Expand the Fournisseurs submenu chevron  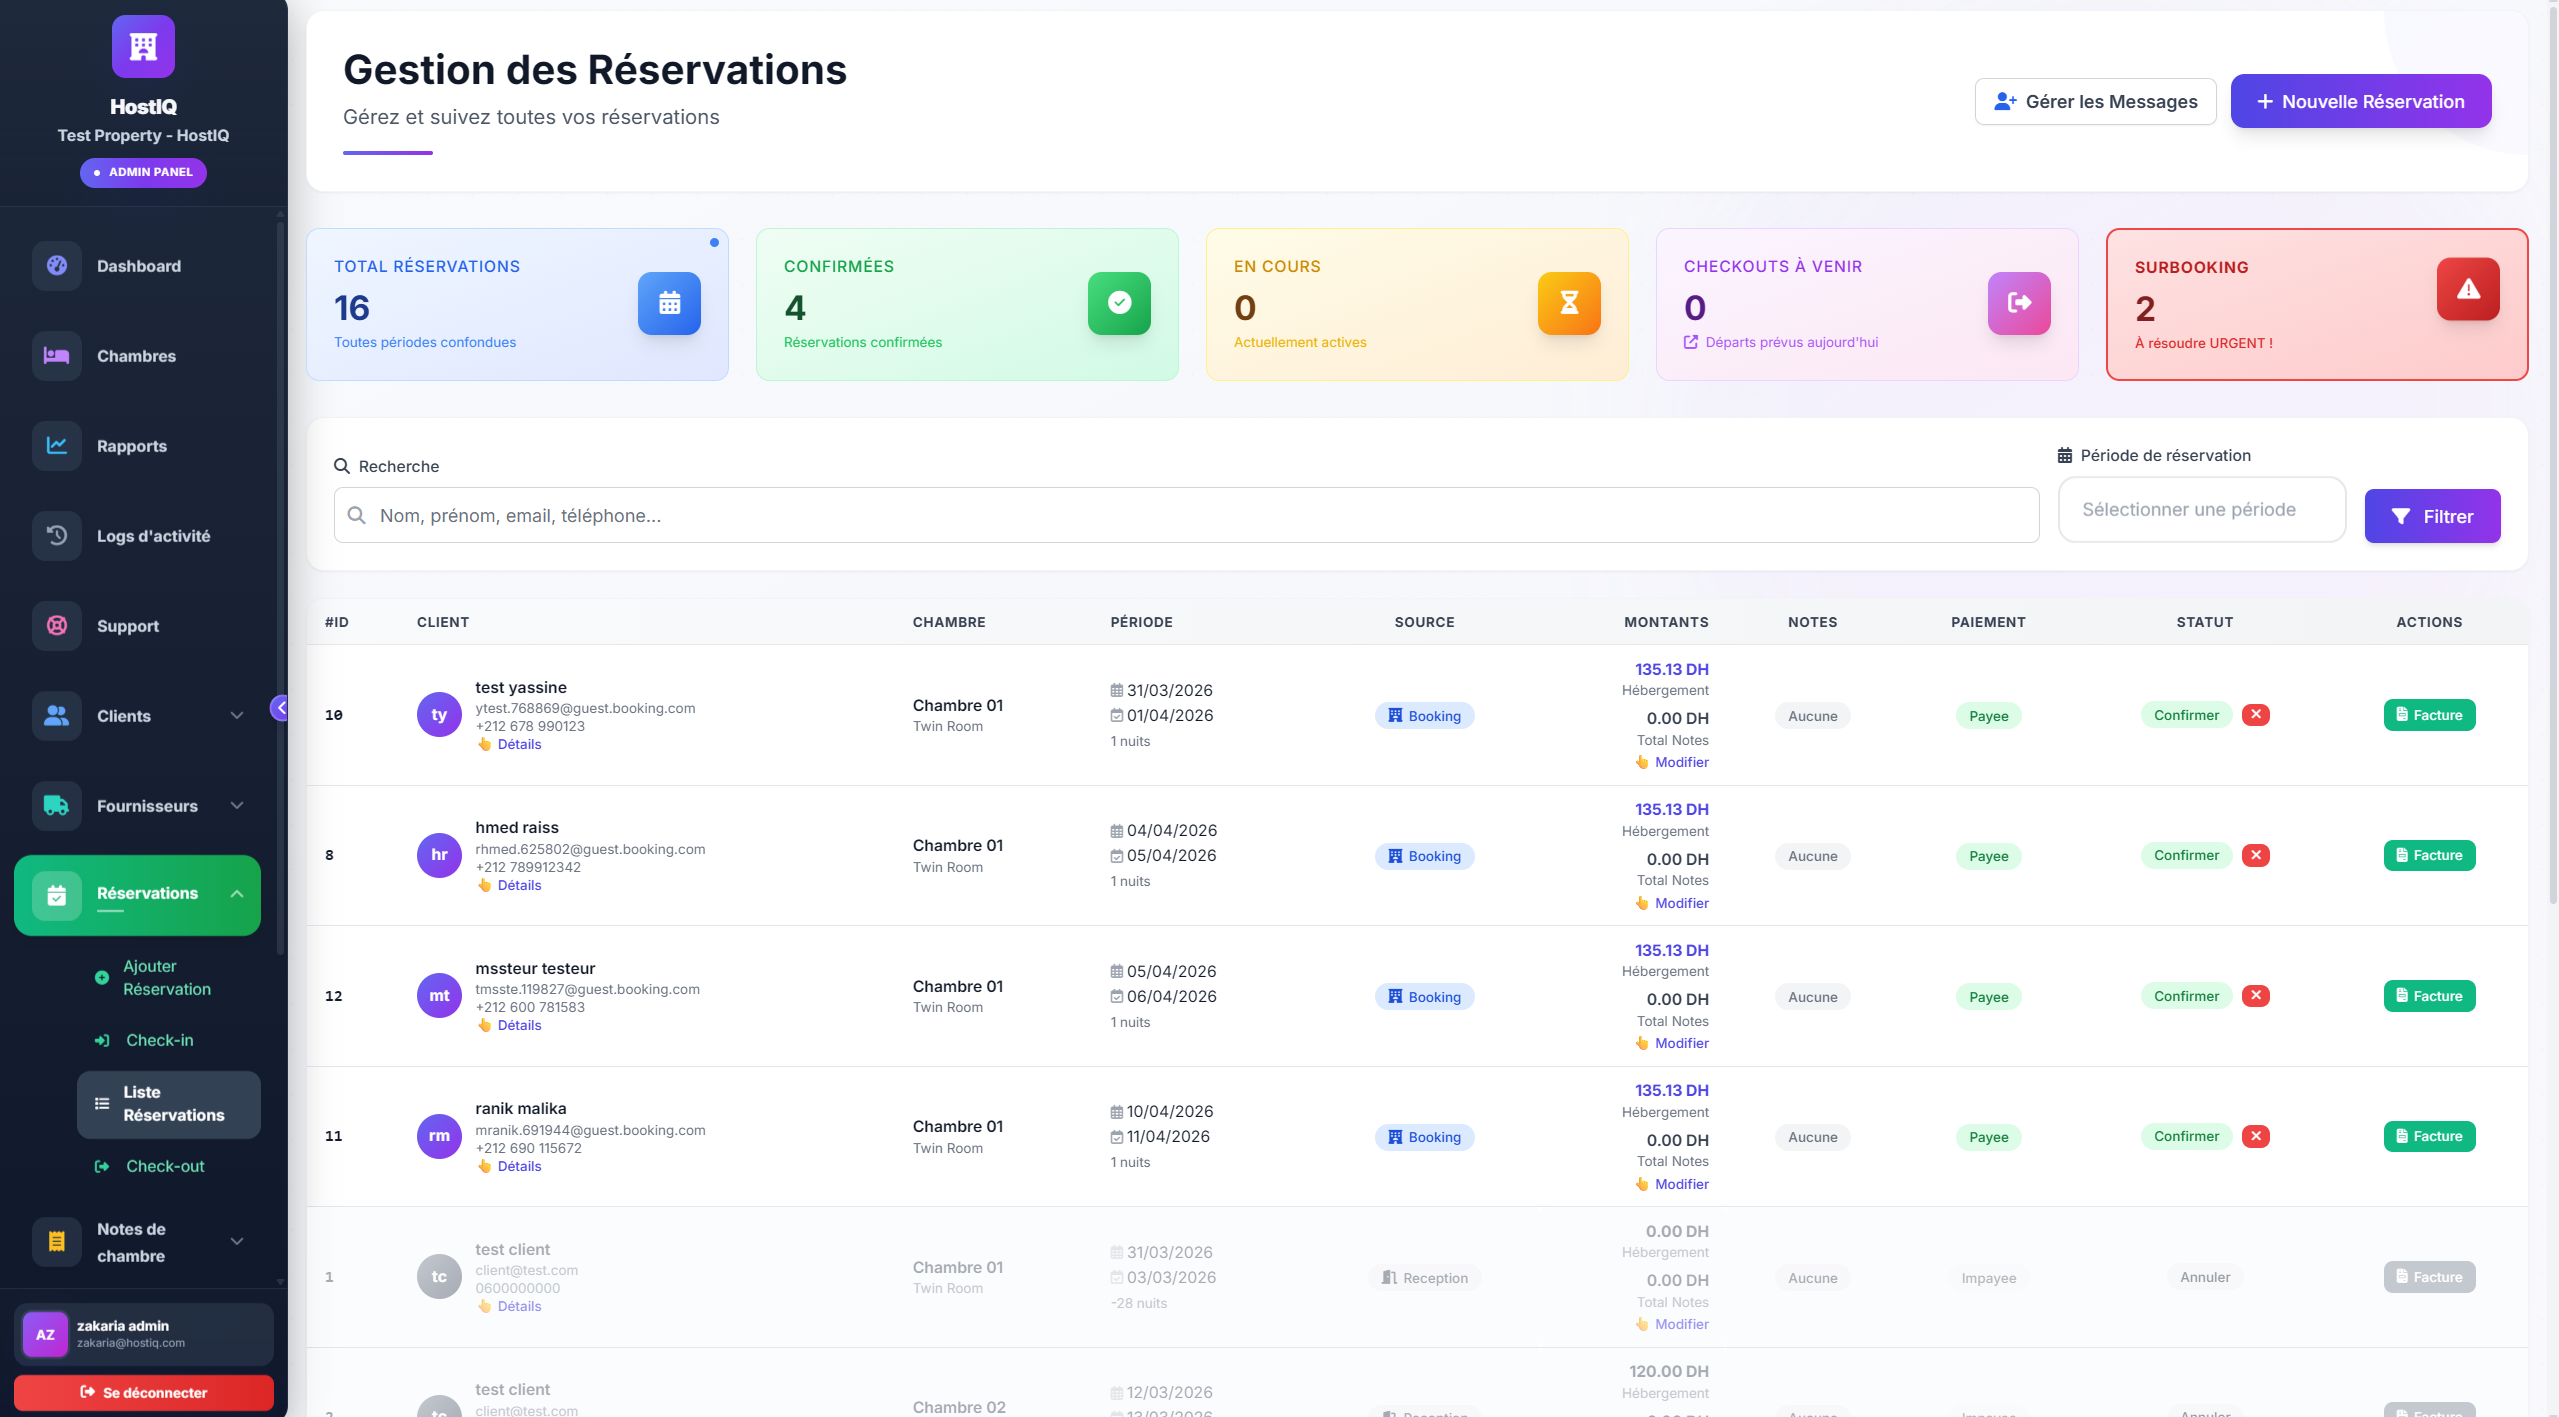(x=237, y=806)
